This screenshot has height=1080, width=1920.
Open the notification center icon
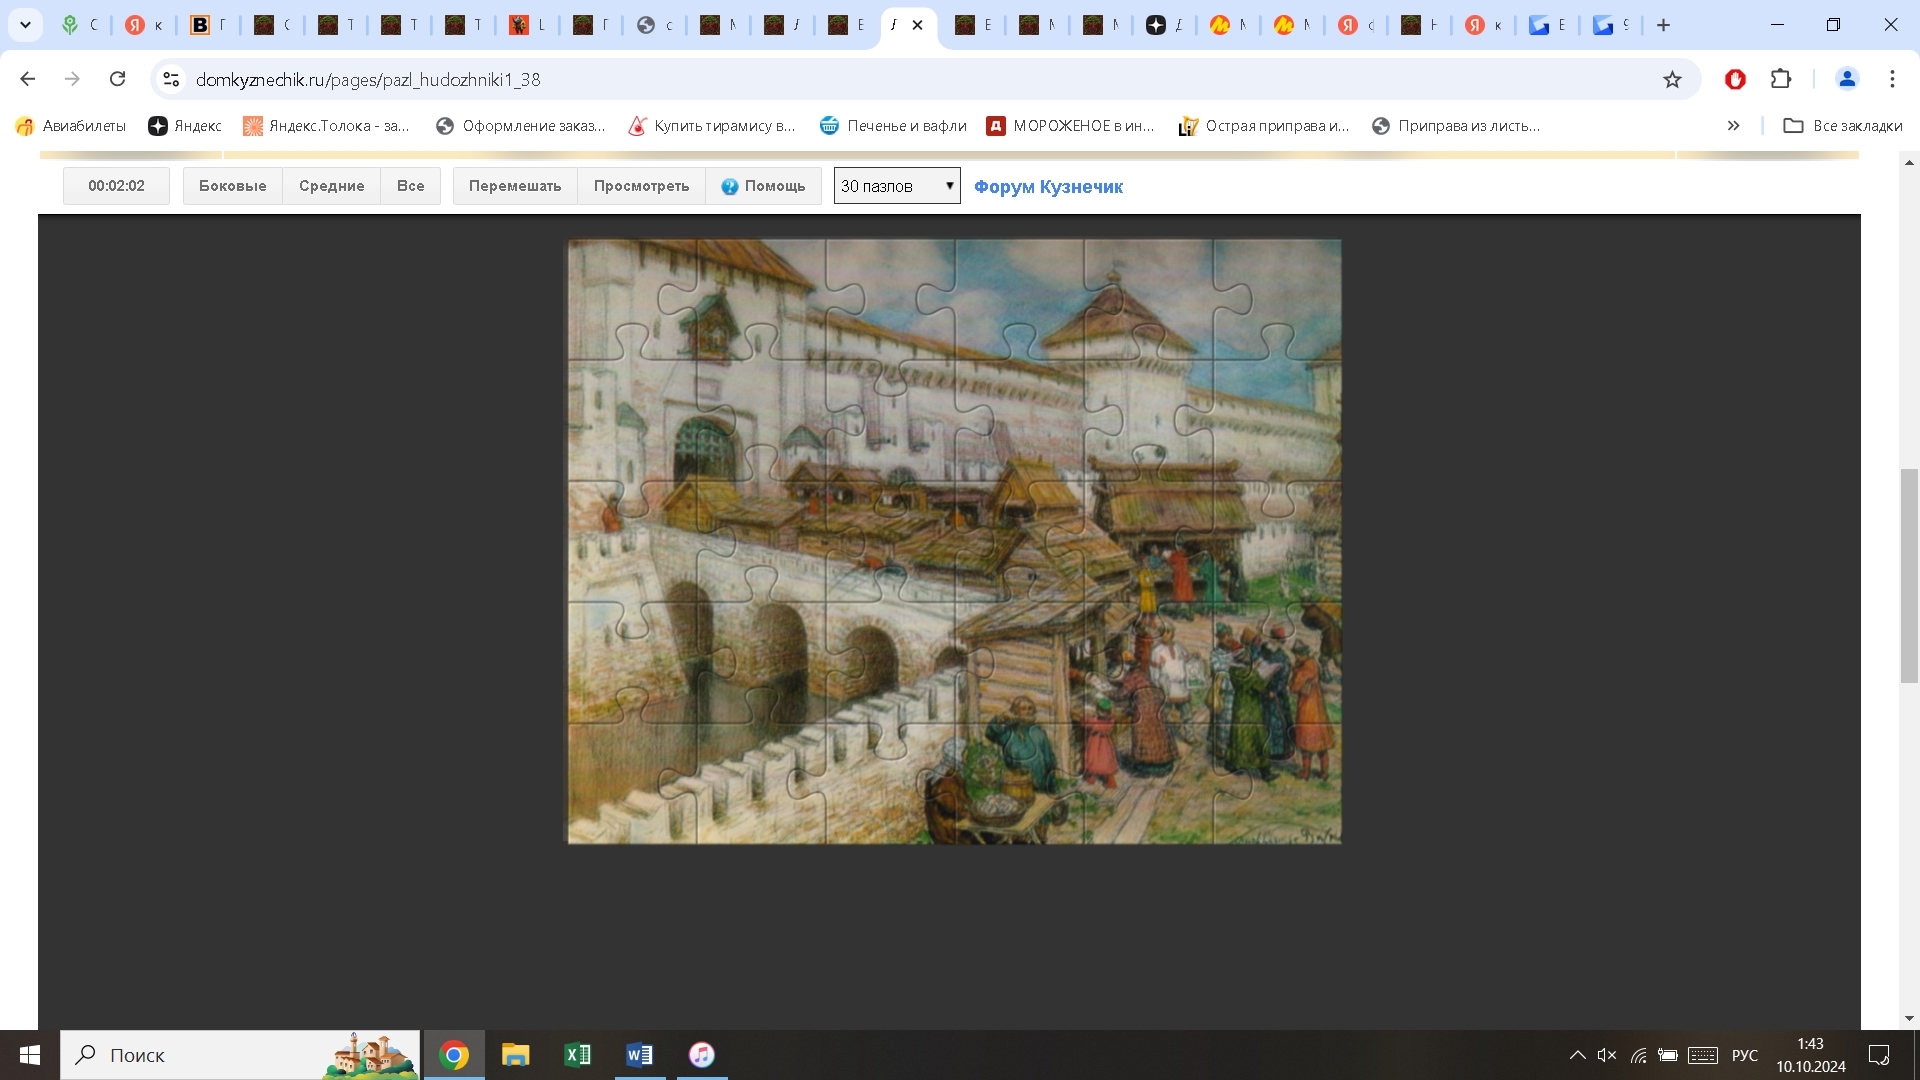(1879, 1055)
